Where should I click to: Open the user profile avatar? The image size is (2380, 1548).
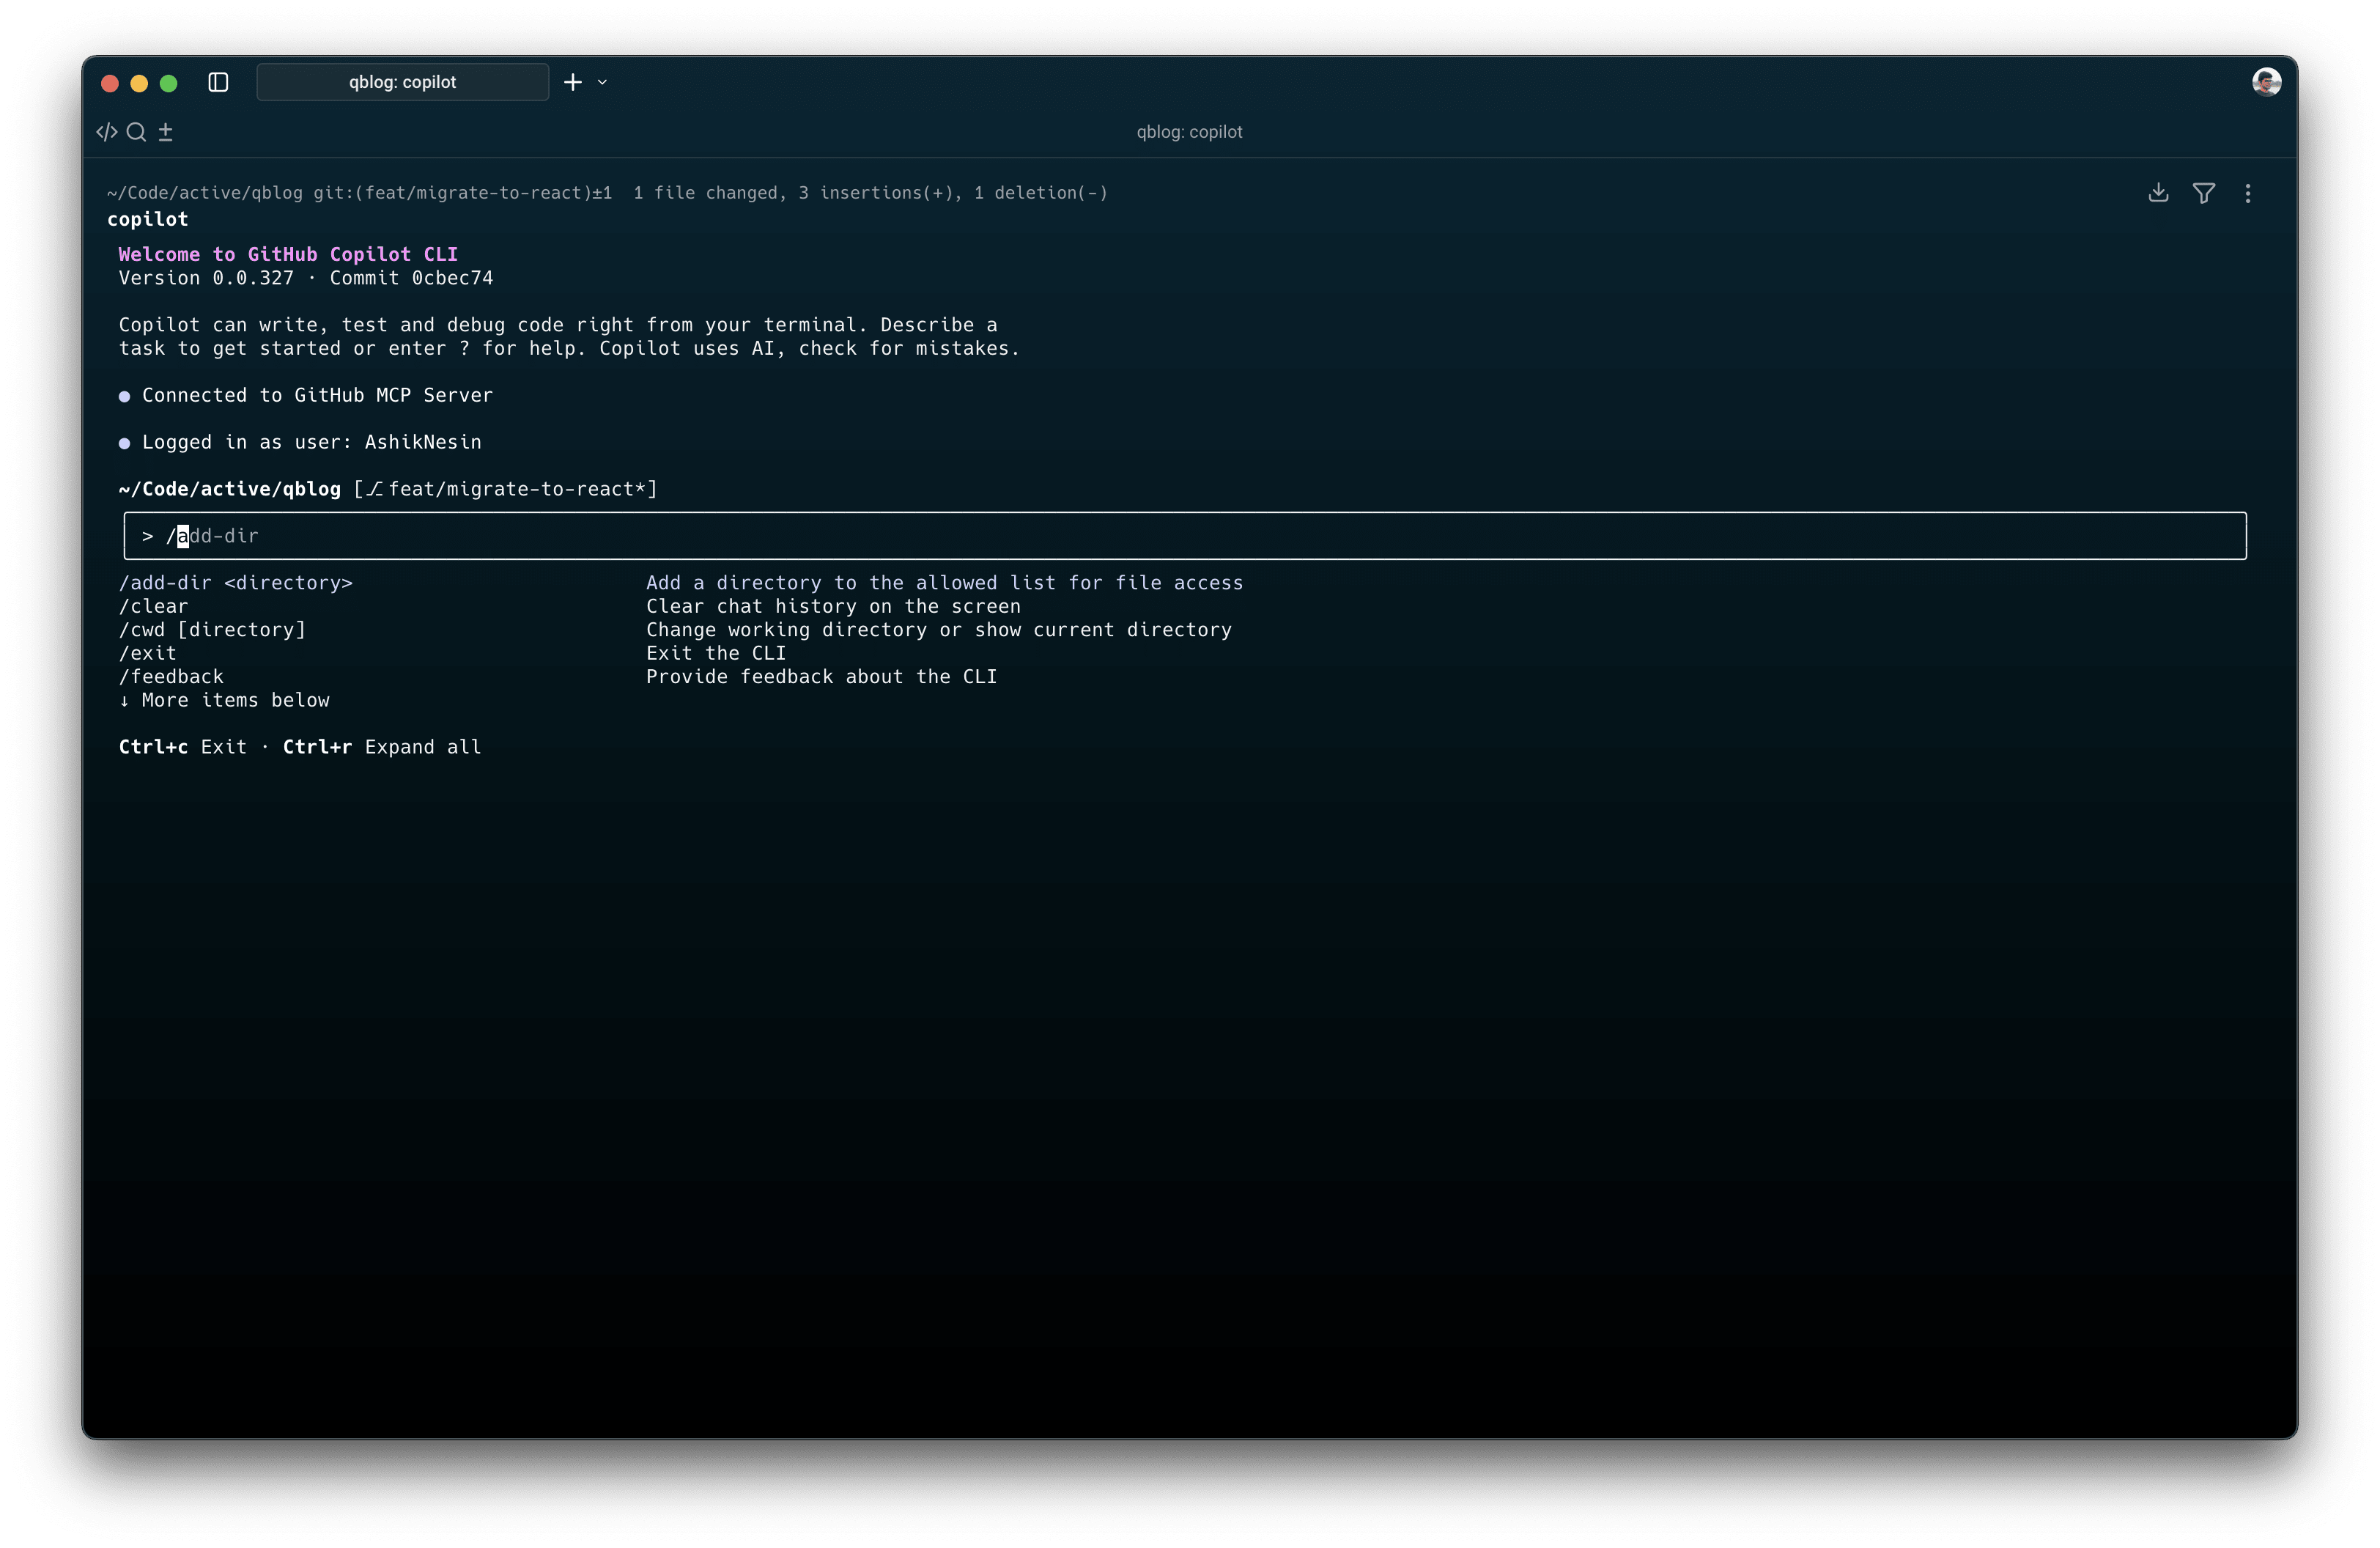[x=2266, y=82]
